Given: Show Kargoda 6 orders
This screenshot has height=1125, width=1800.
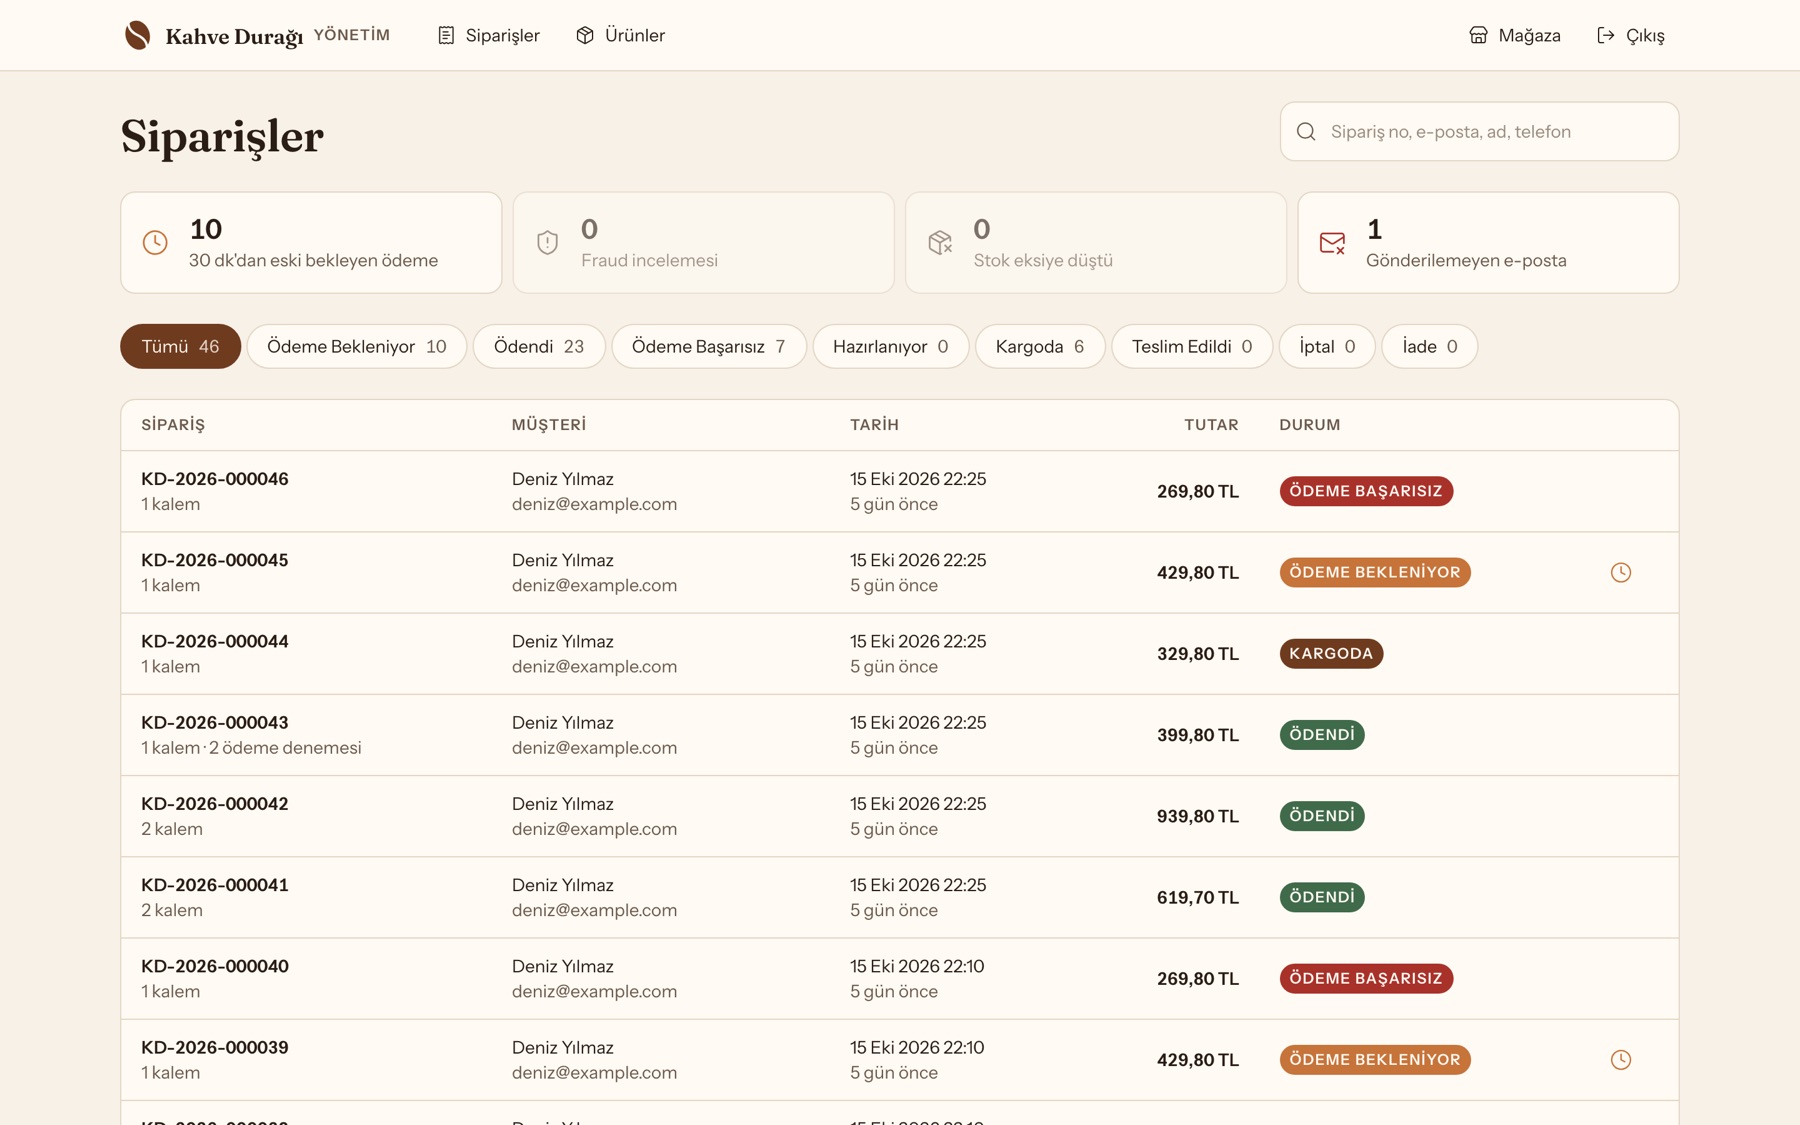Looking at the screenshot, I should tap(1040, 346).
